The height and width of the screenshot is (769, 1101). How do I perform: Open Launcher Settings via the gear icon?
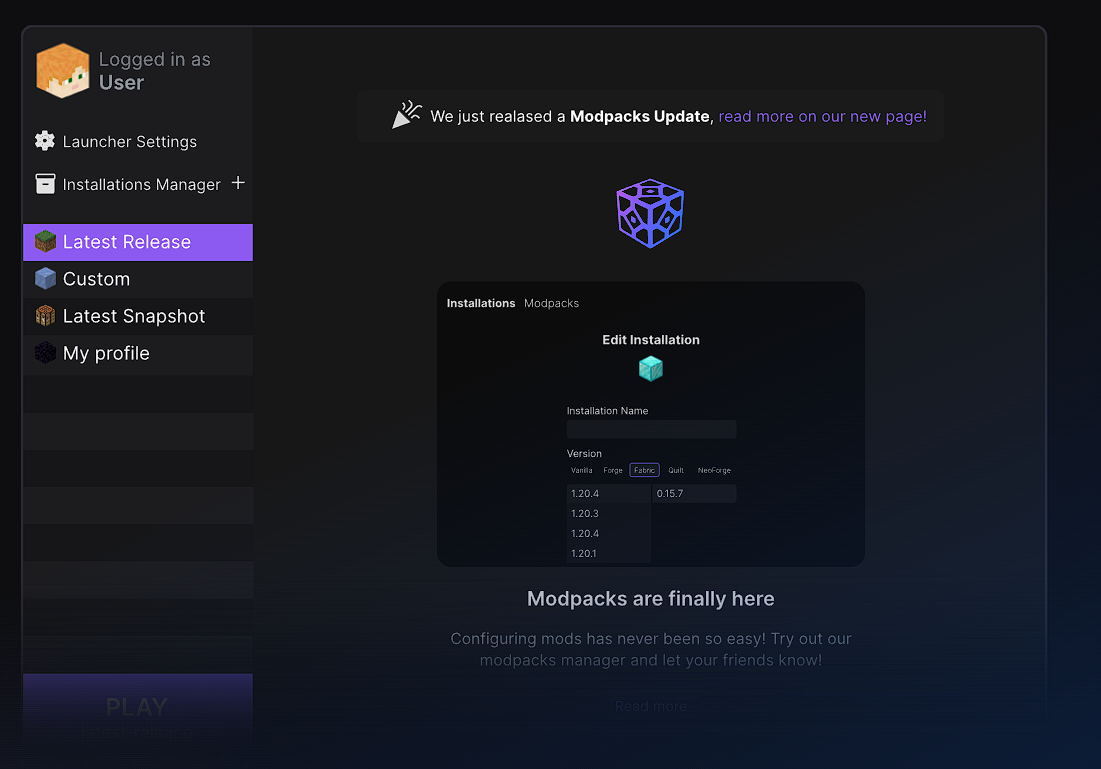coord(45,141)
